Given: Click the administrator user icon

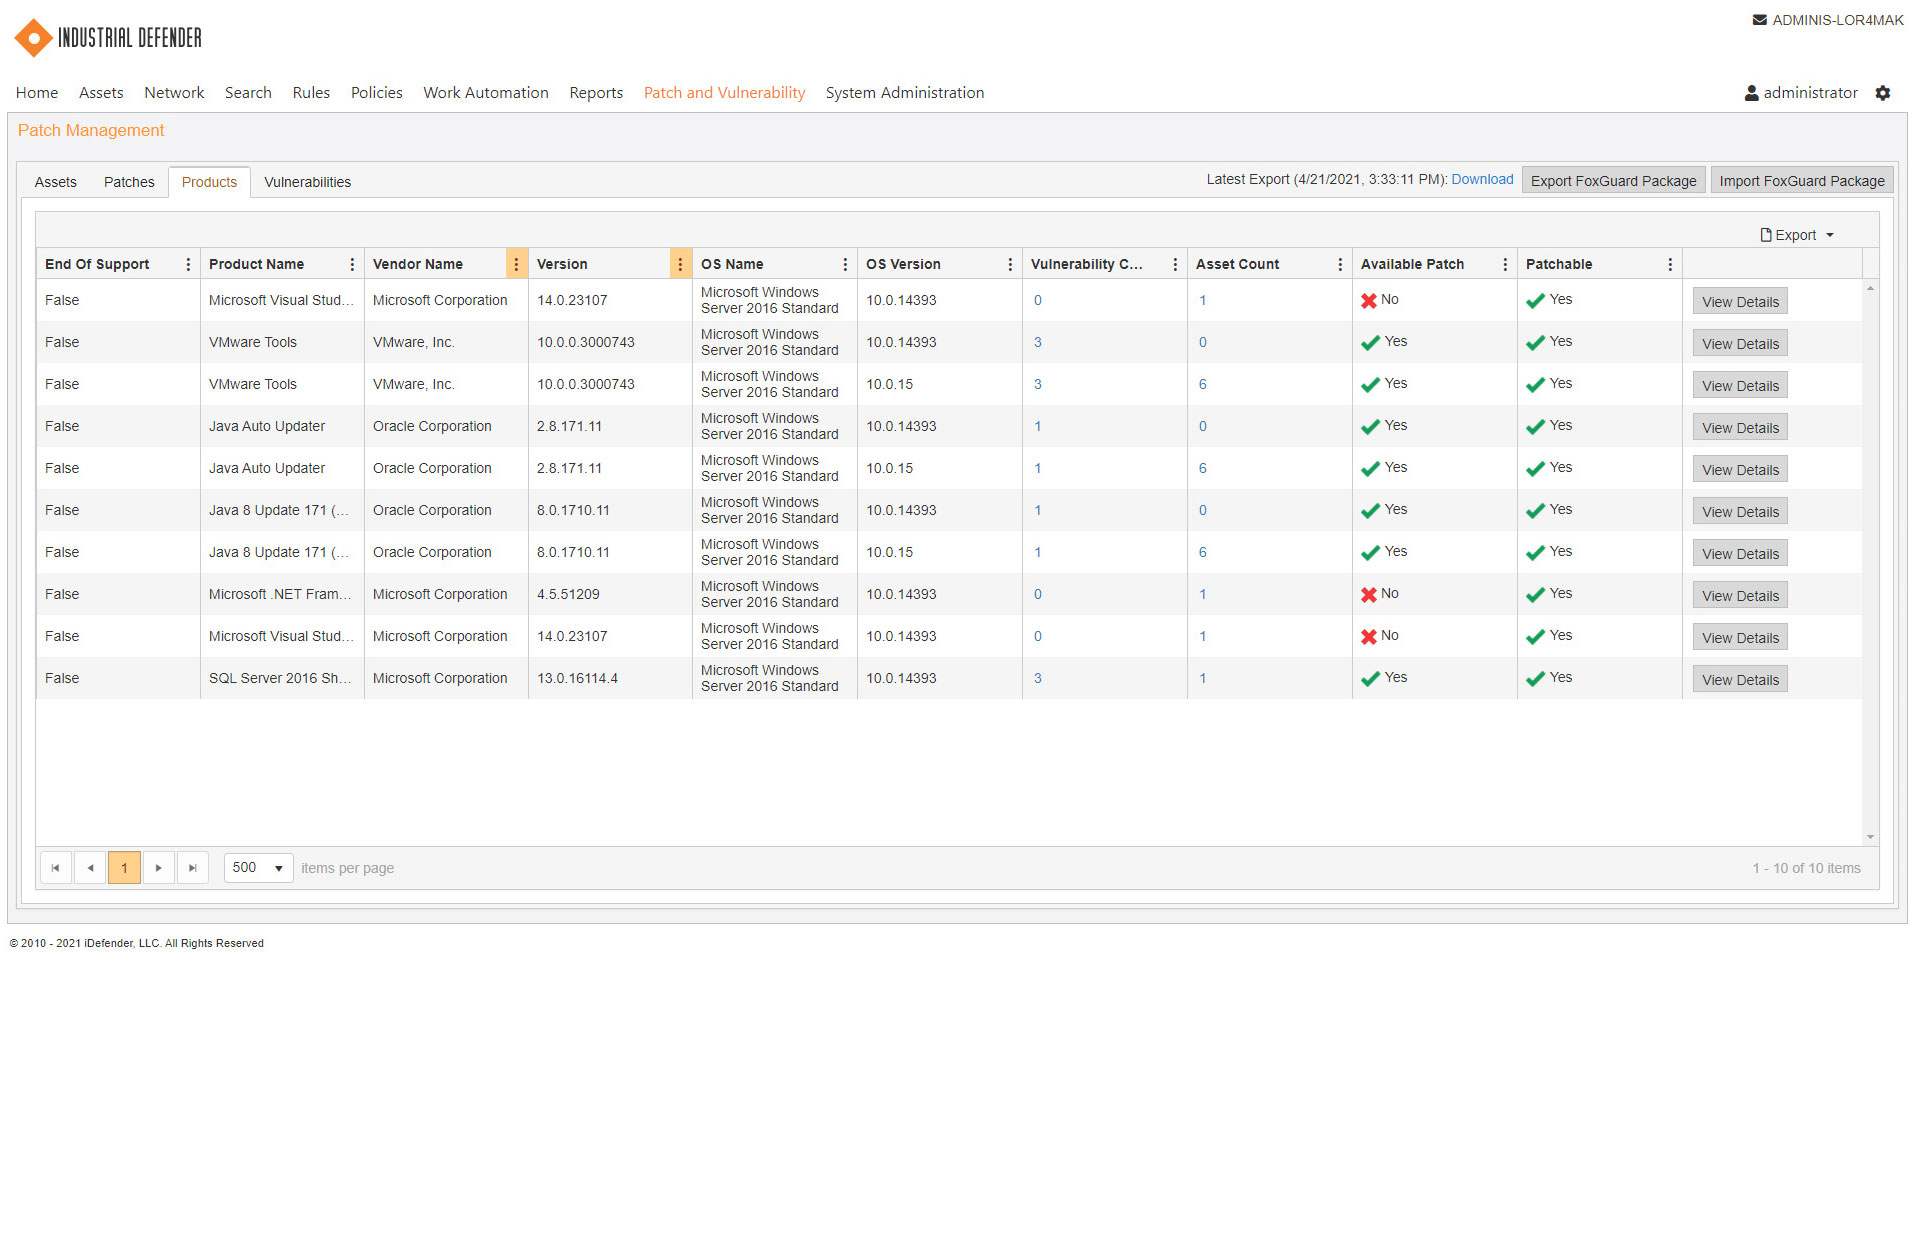Looking at the screenshot, I should (1753, 93).
